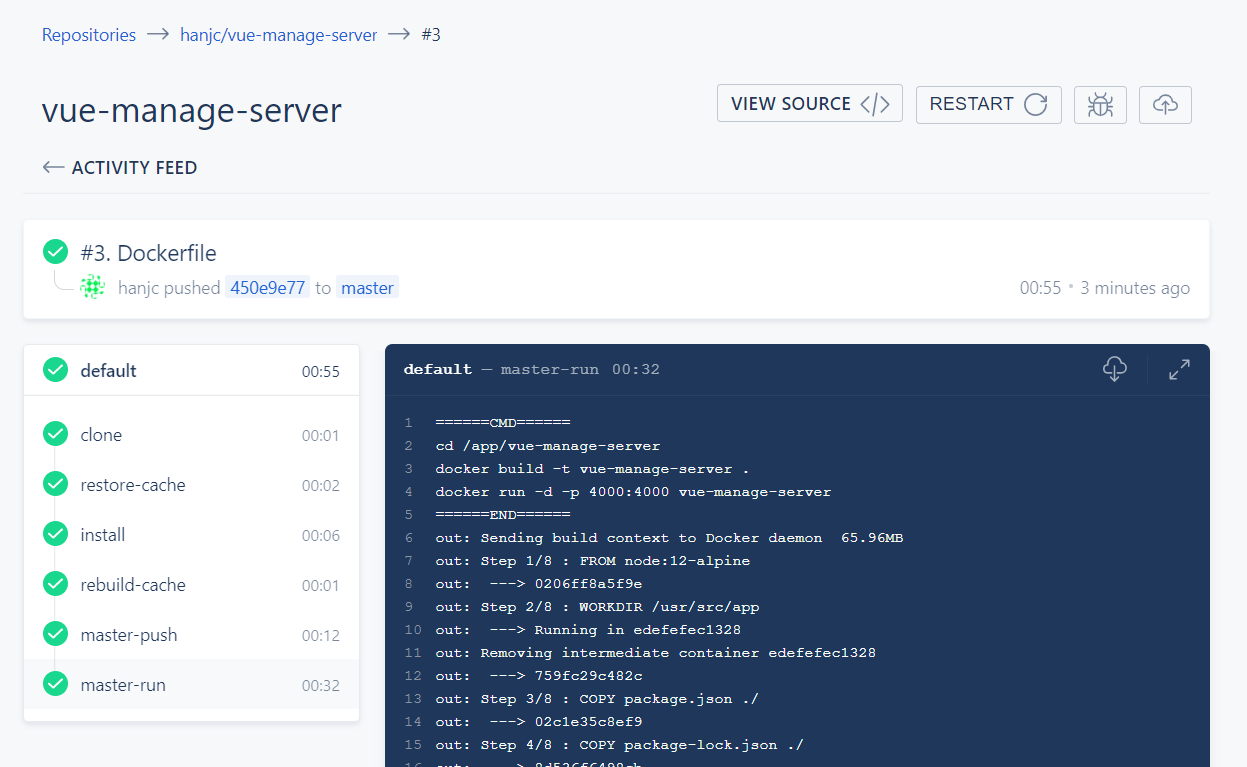The image size is (1247, 767).
Task: Click the green check icon next to rebuild-cache
Action: coord(55,584)
